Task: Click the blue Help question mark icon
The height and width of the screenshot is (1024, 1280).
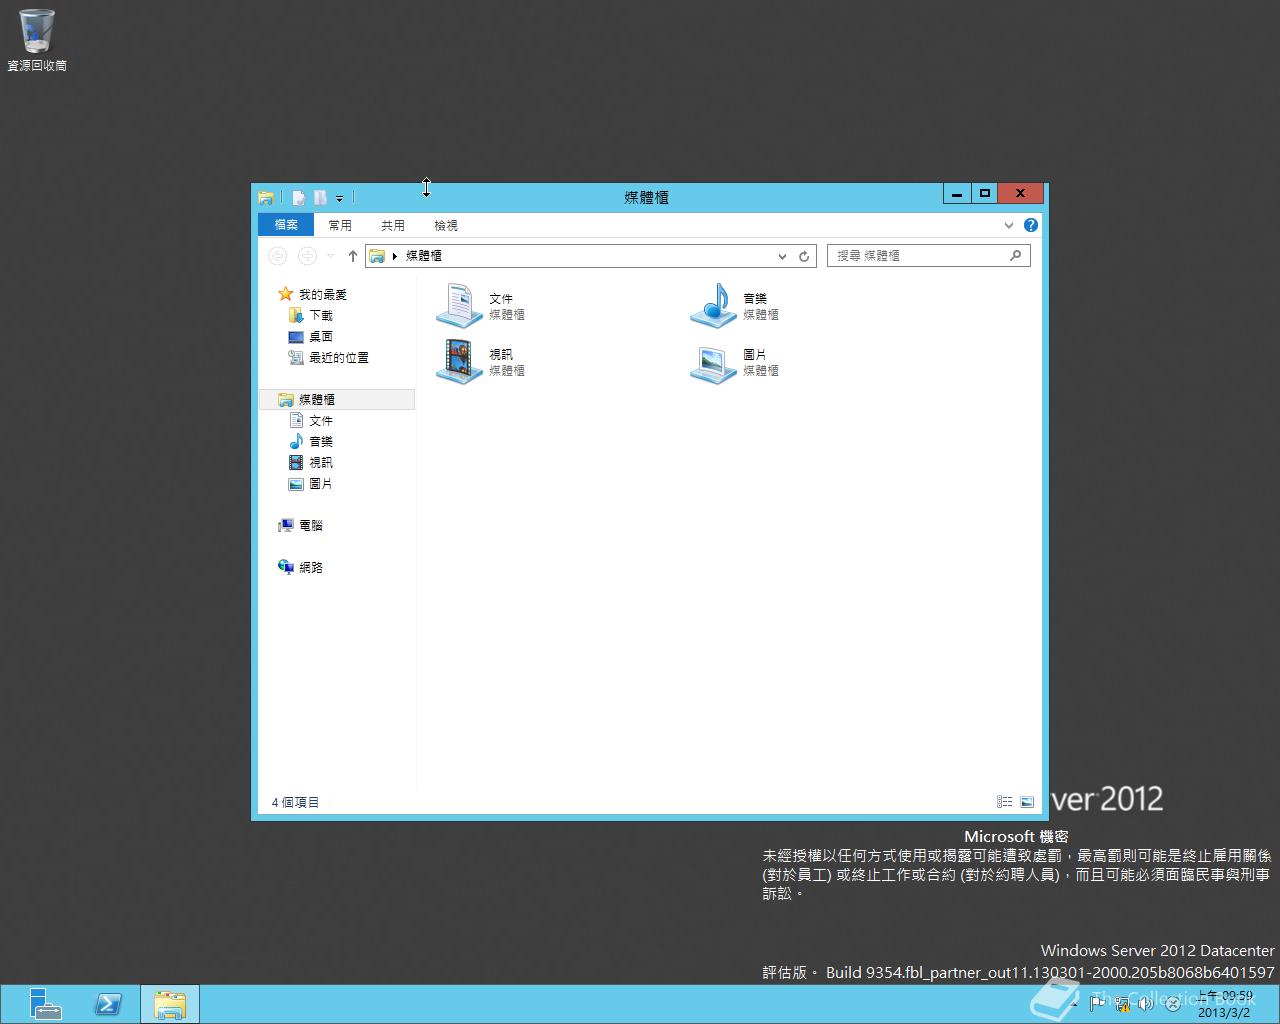Action: click(x=1030, y=225)
